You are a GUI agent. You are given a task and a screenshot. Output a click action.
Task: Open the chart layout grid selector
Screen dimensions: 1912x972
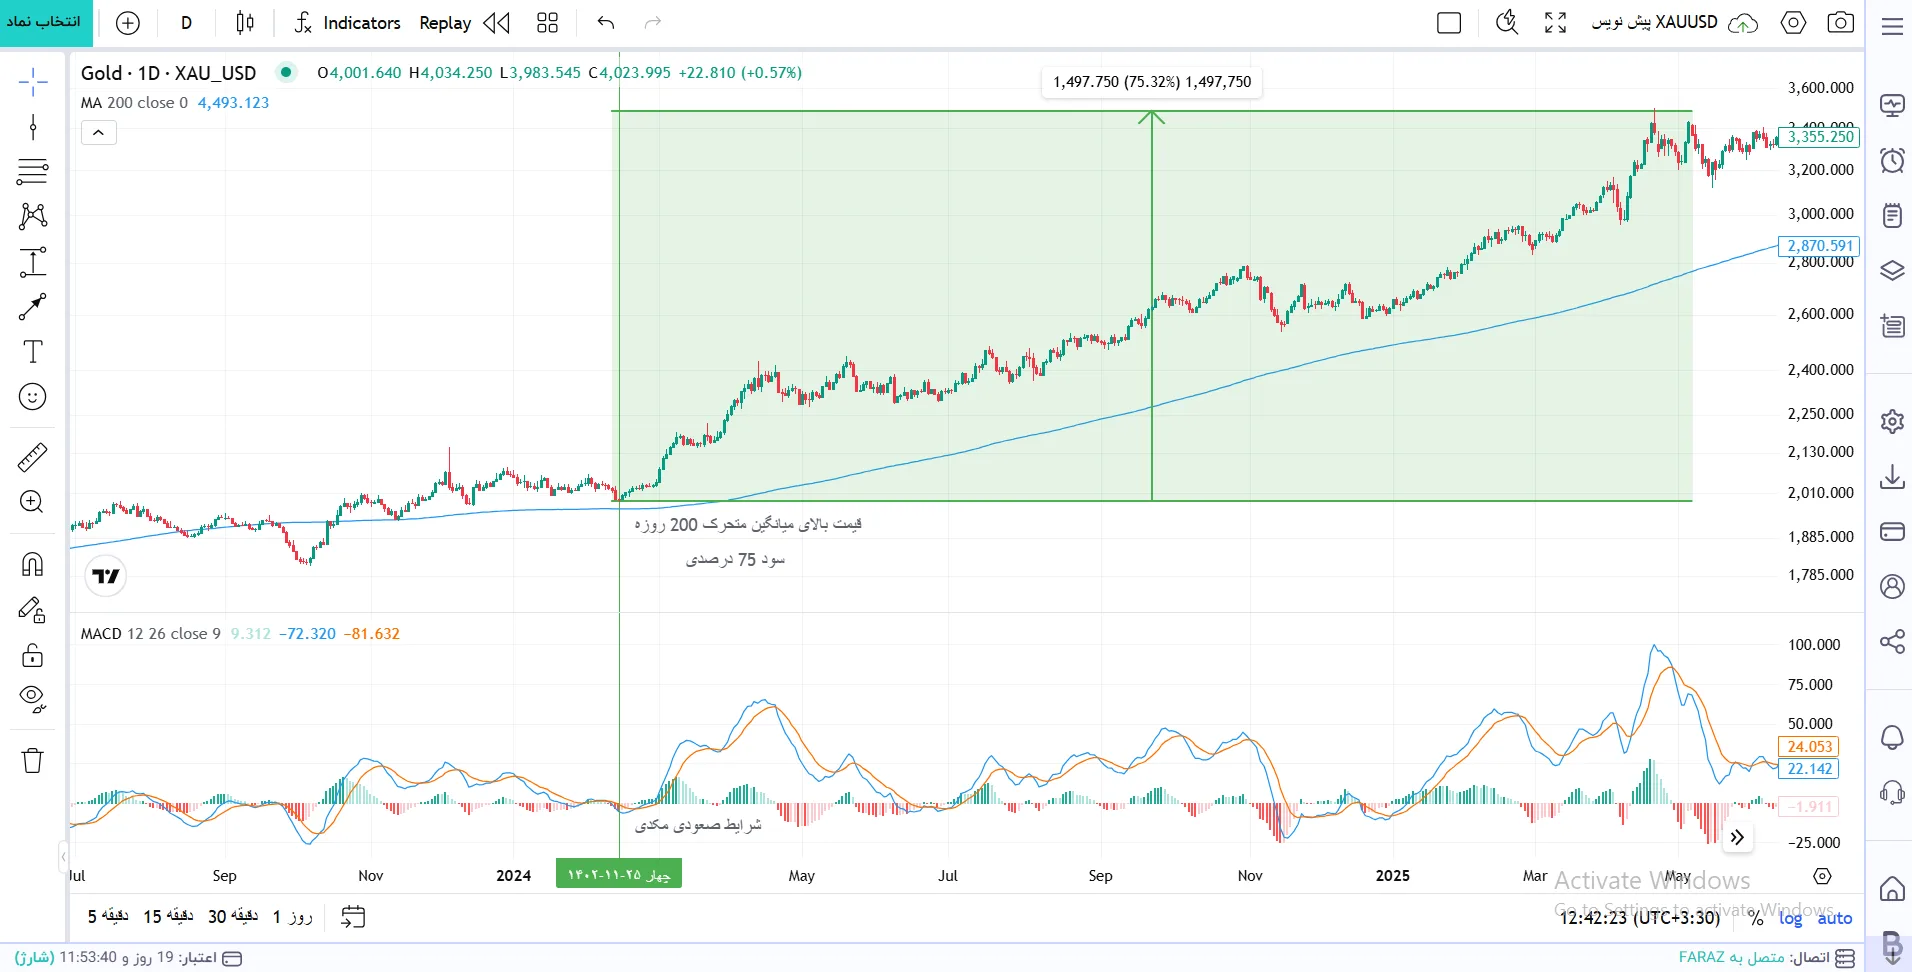click(x=547, y=23)
